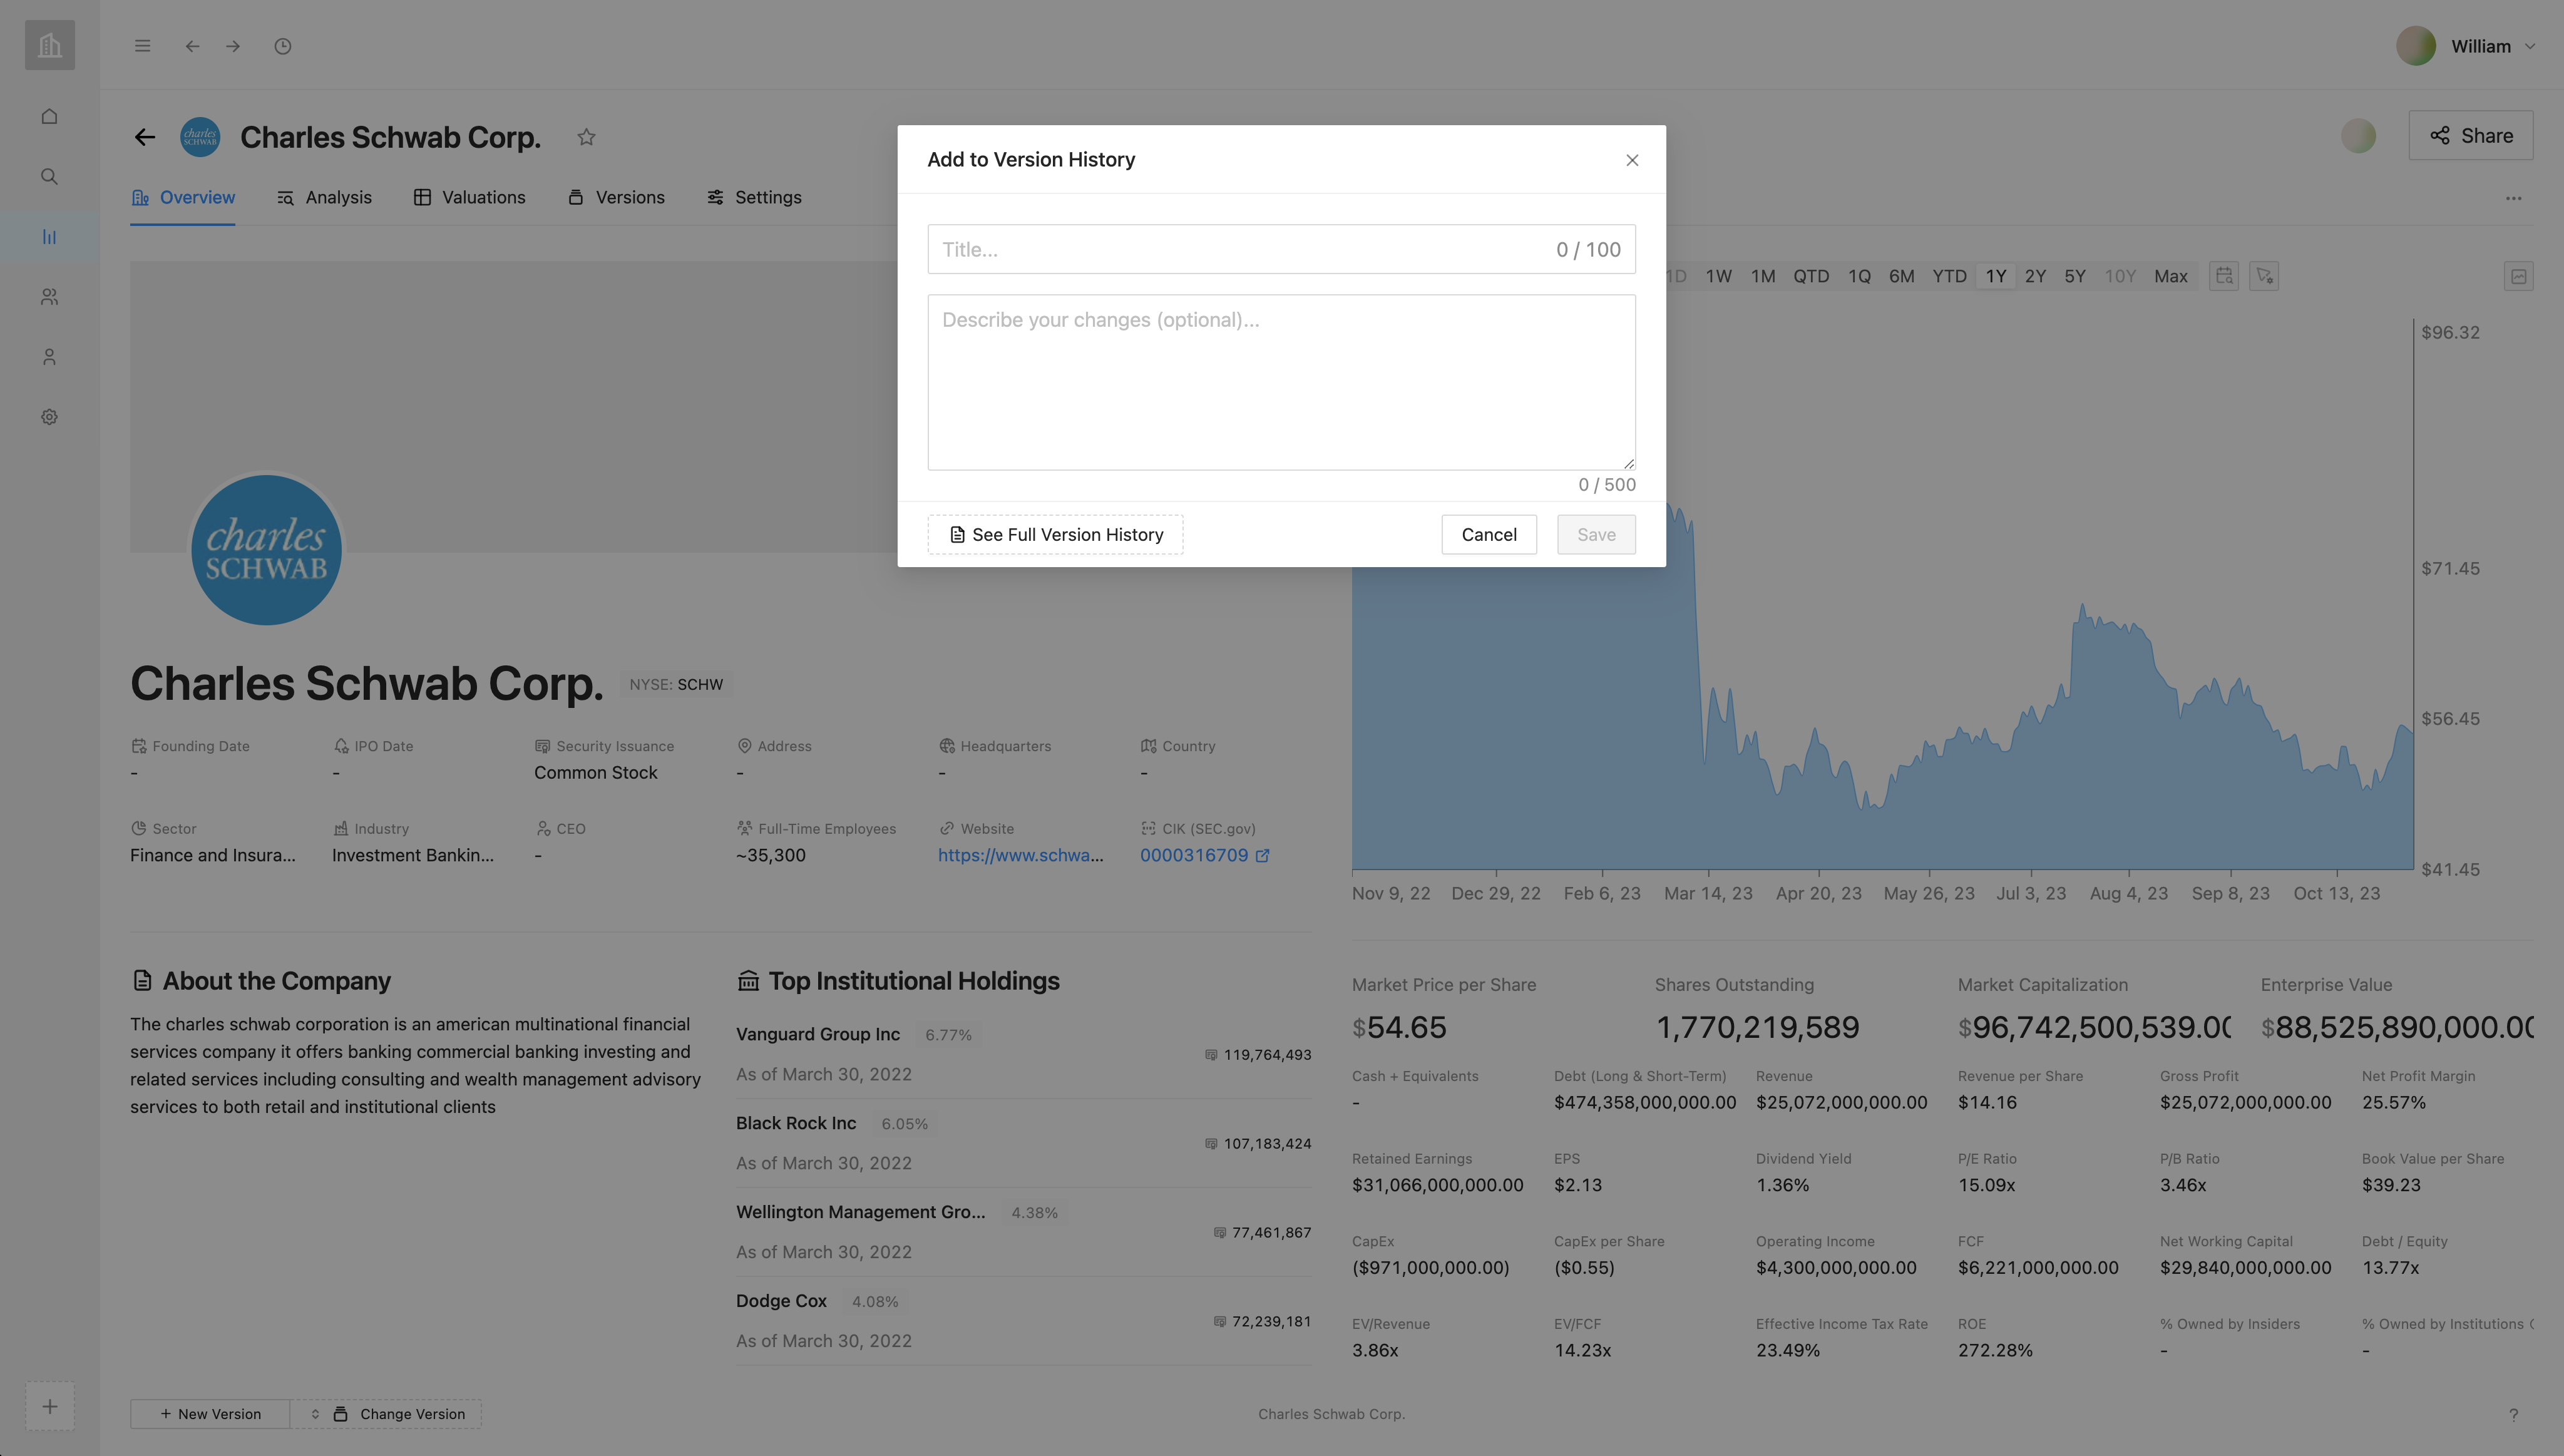Click the team members sidebar icon
Screen dimensions: 2564x1456
(x=49, y=297)
